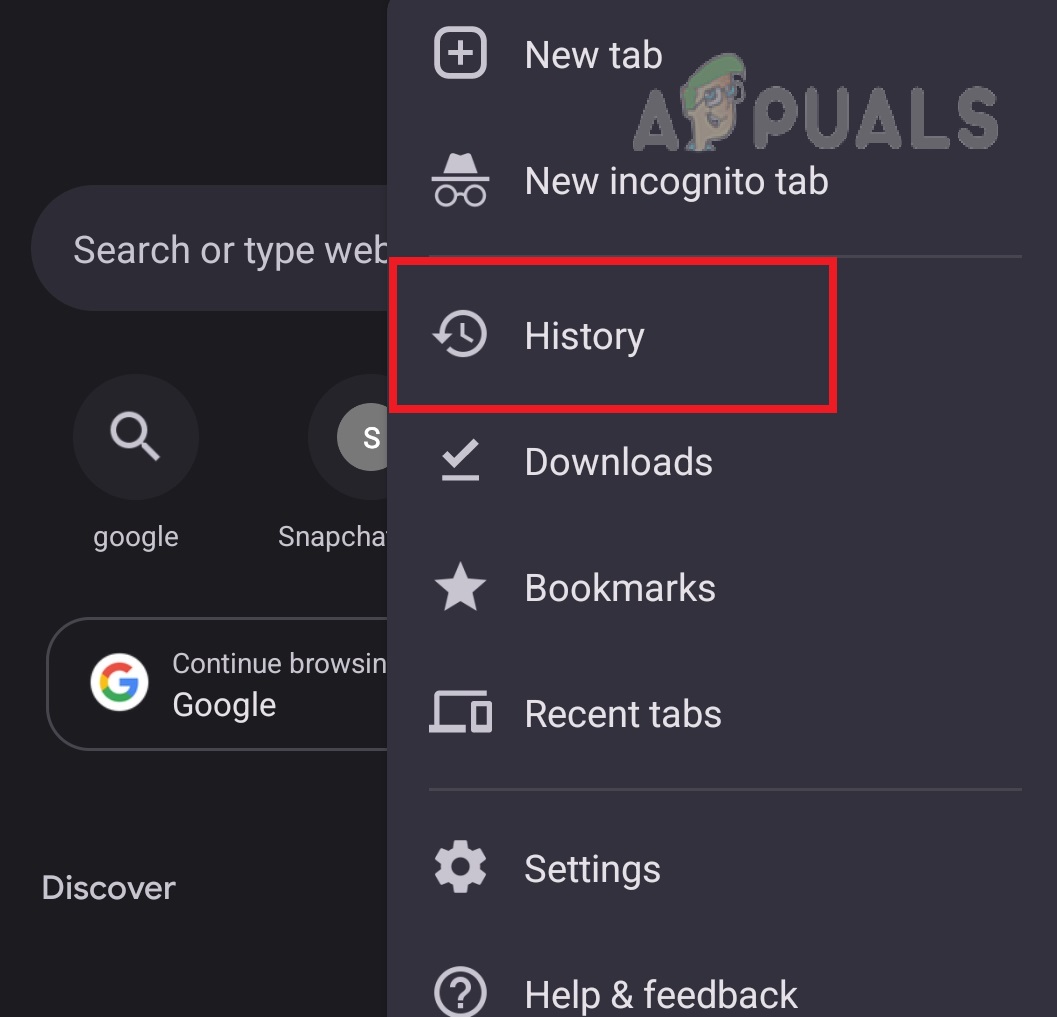Select Help & feedback menu item
This screenshot has height=1017, width=1057.
661,992
